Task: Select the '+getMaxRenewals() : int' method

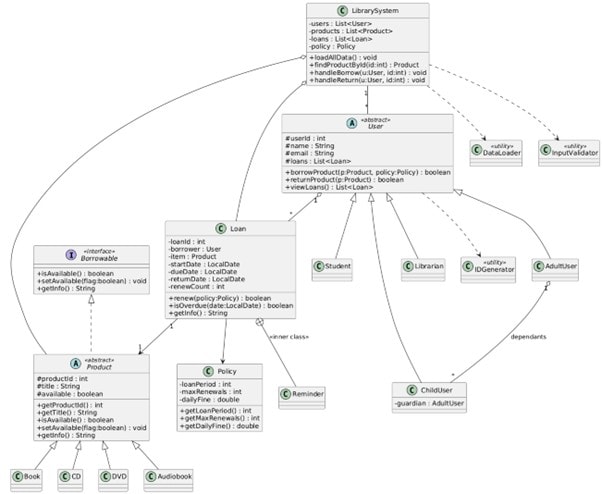Action: coord(220,418)
